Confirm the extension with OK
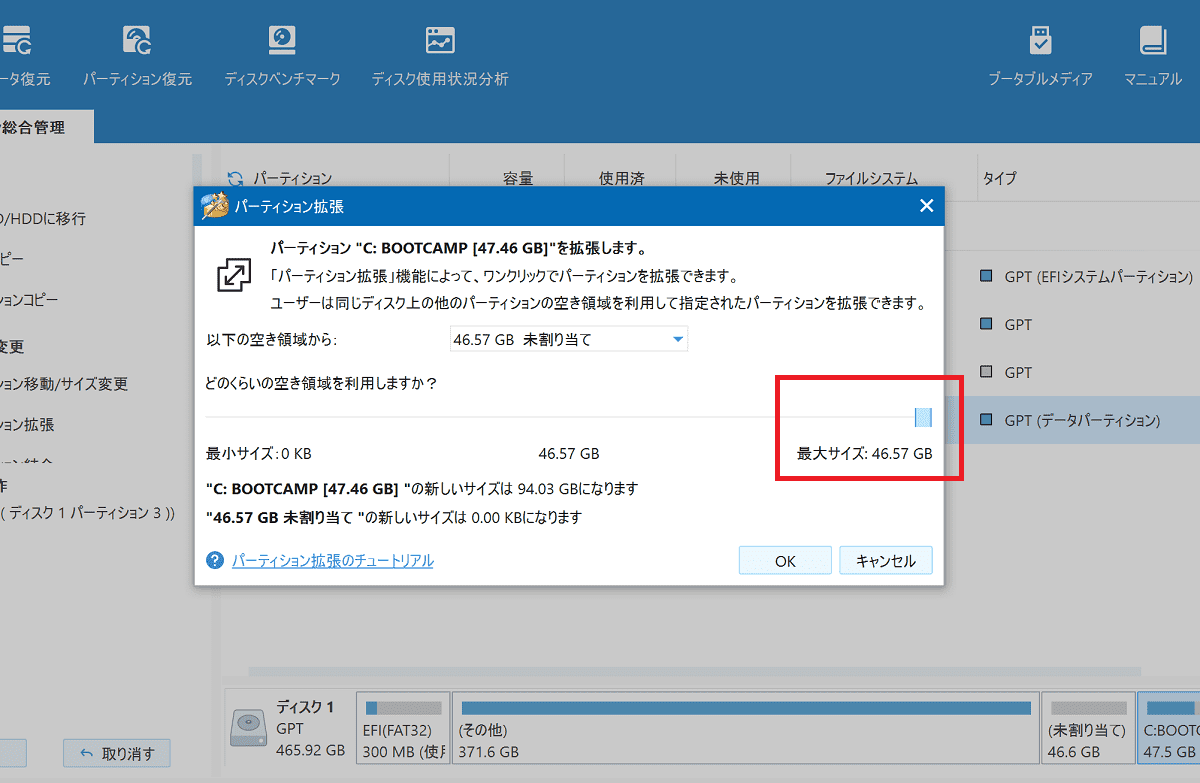 pos(785,561)
